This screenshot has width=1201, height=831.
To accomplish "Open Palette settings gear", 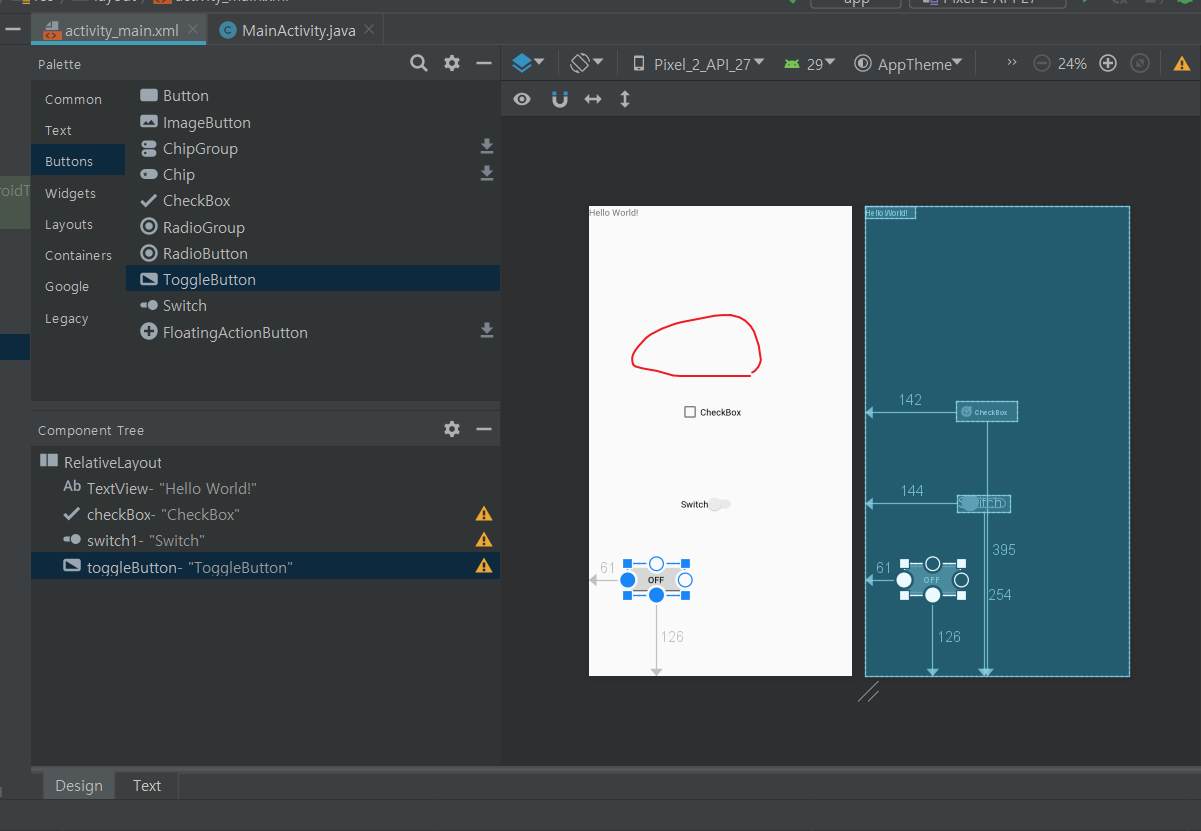I will [452, 63].
